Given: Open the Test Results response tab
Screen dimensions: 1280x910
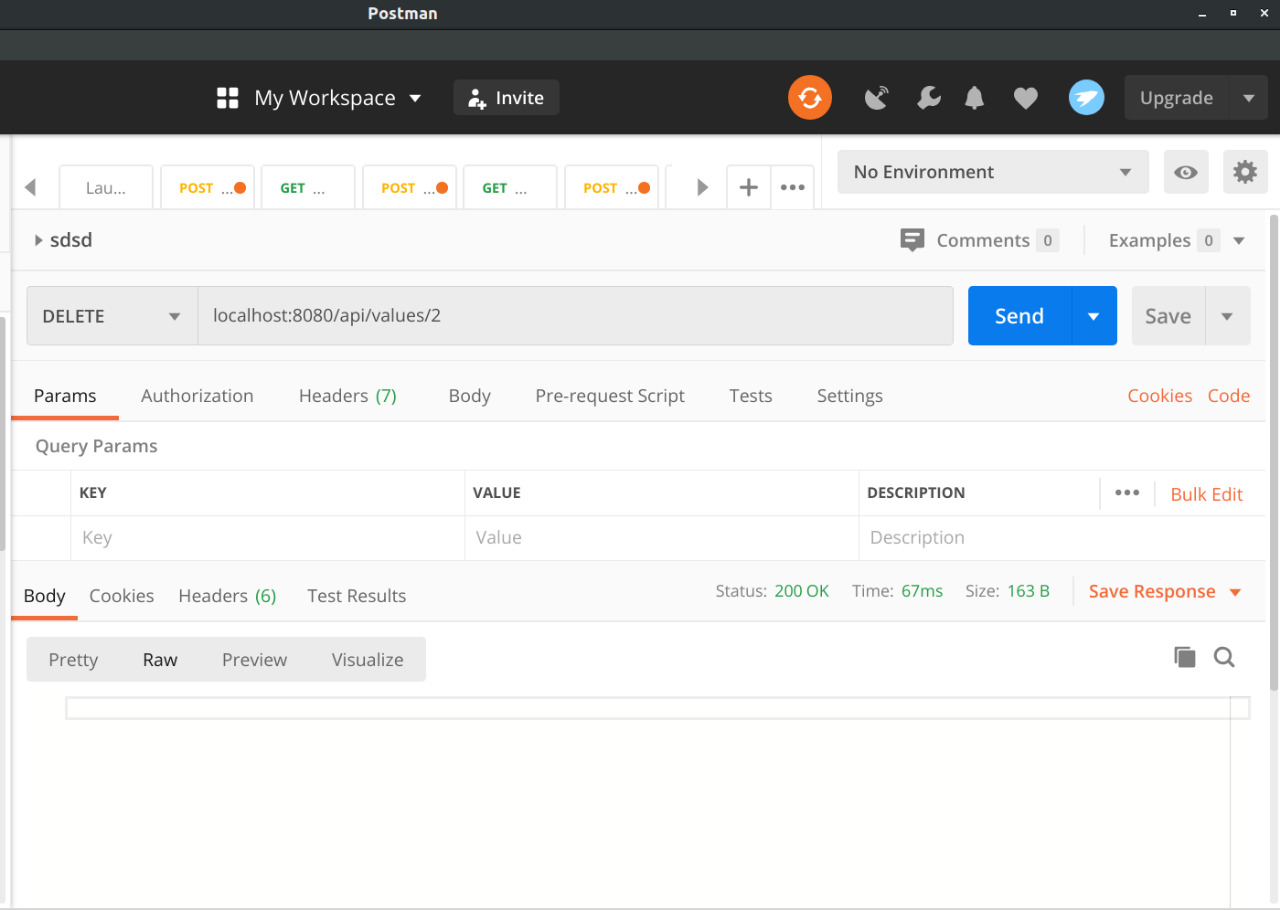Looking at the screenshot, I should [x=357, y=596].
